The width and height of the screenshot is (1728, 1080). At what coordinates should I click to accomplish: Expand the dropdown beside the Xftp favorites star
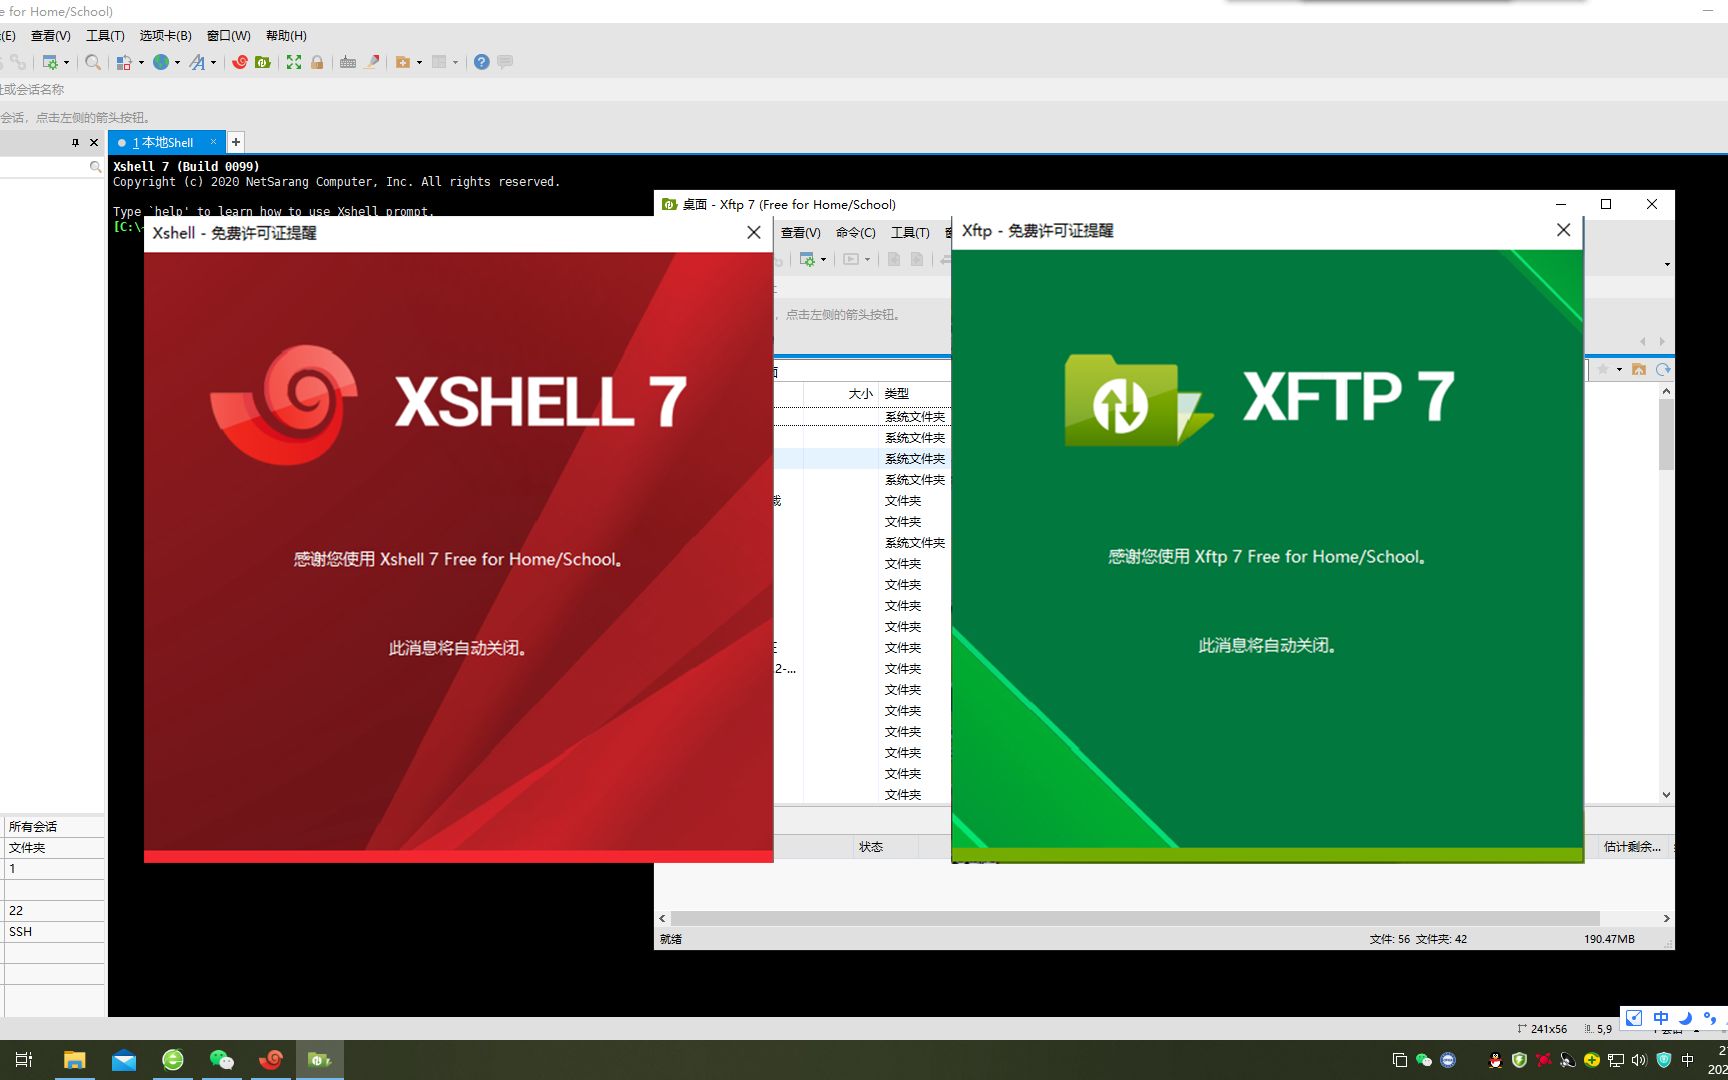[1619, 369]
